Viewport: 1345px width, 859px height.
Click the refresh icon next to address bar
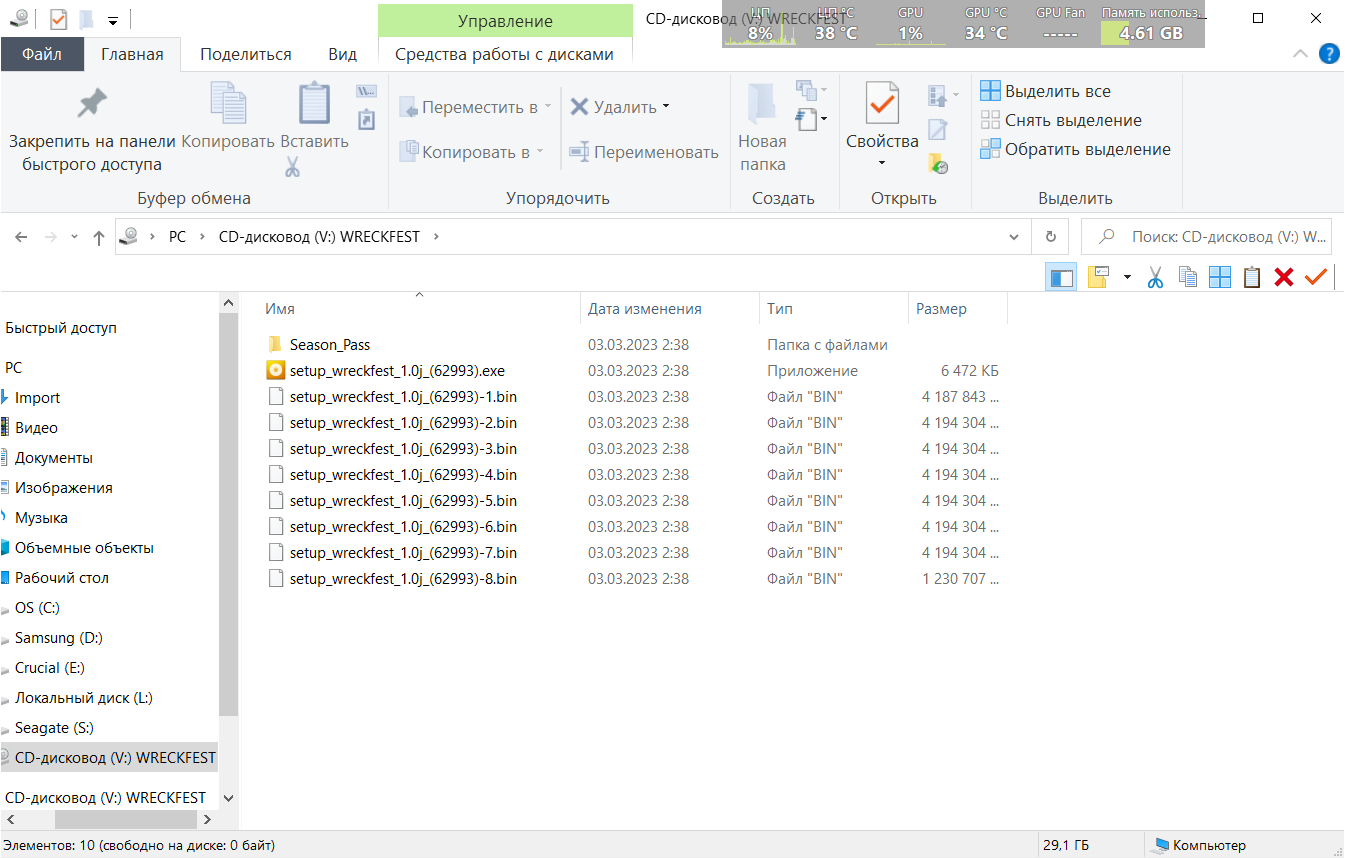tap(1050, 237)
